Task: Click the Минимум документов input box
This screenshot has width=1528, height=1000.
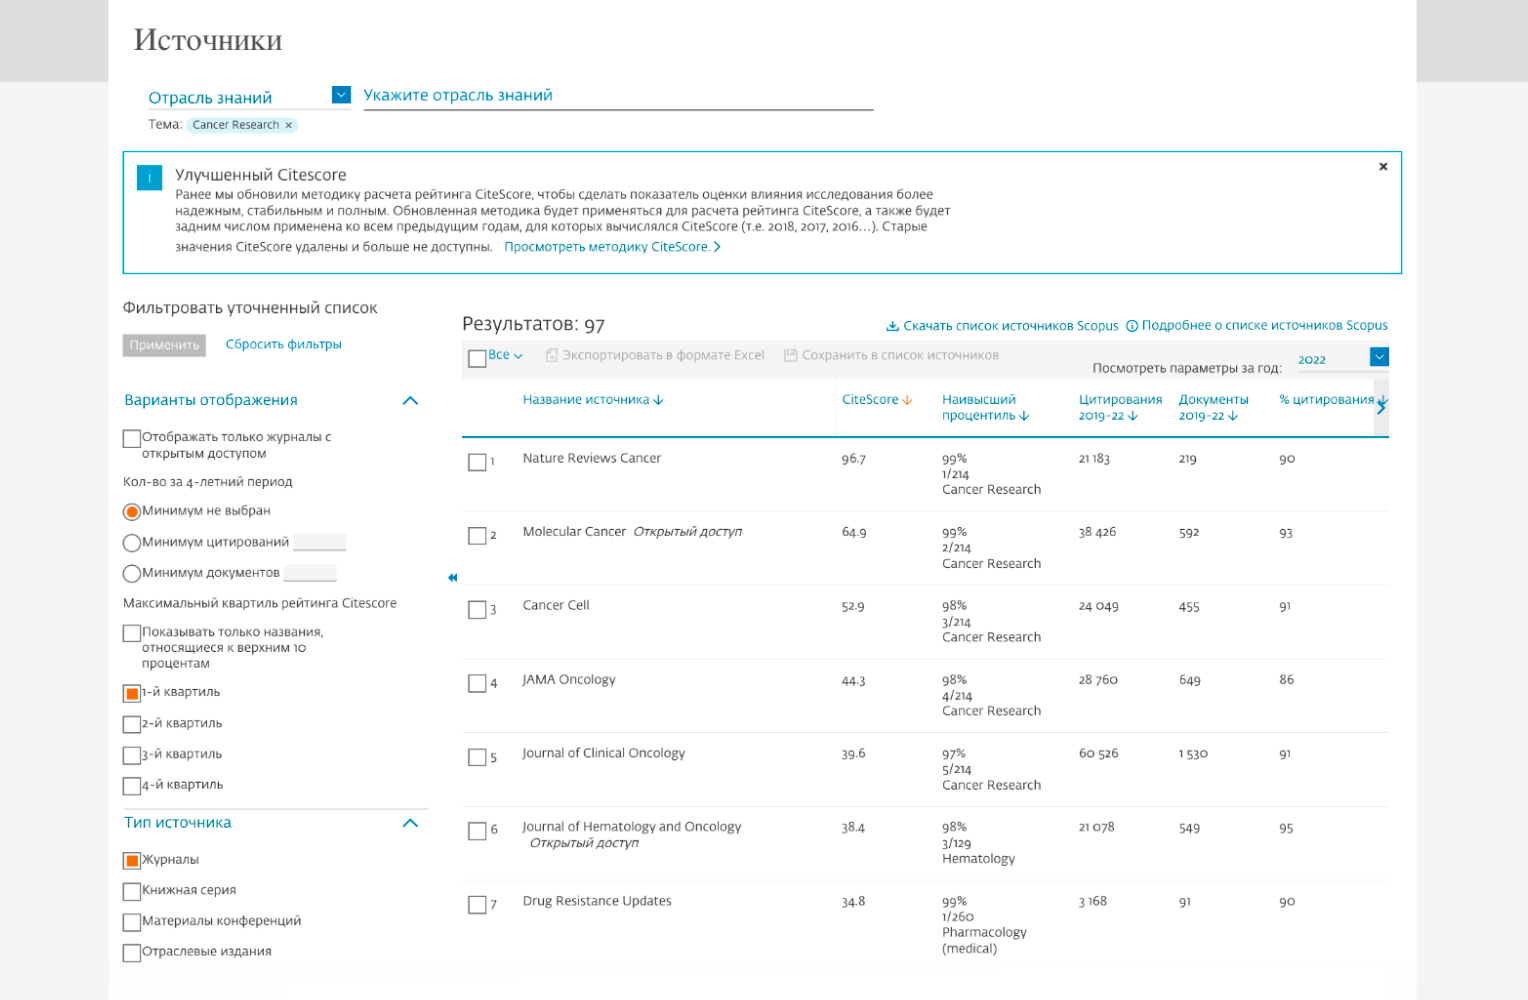Action: point(310,573)
